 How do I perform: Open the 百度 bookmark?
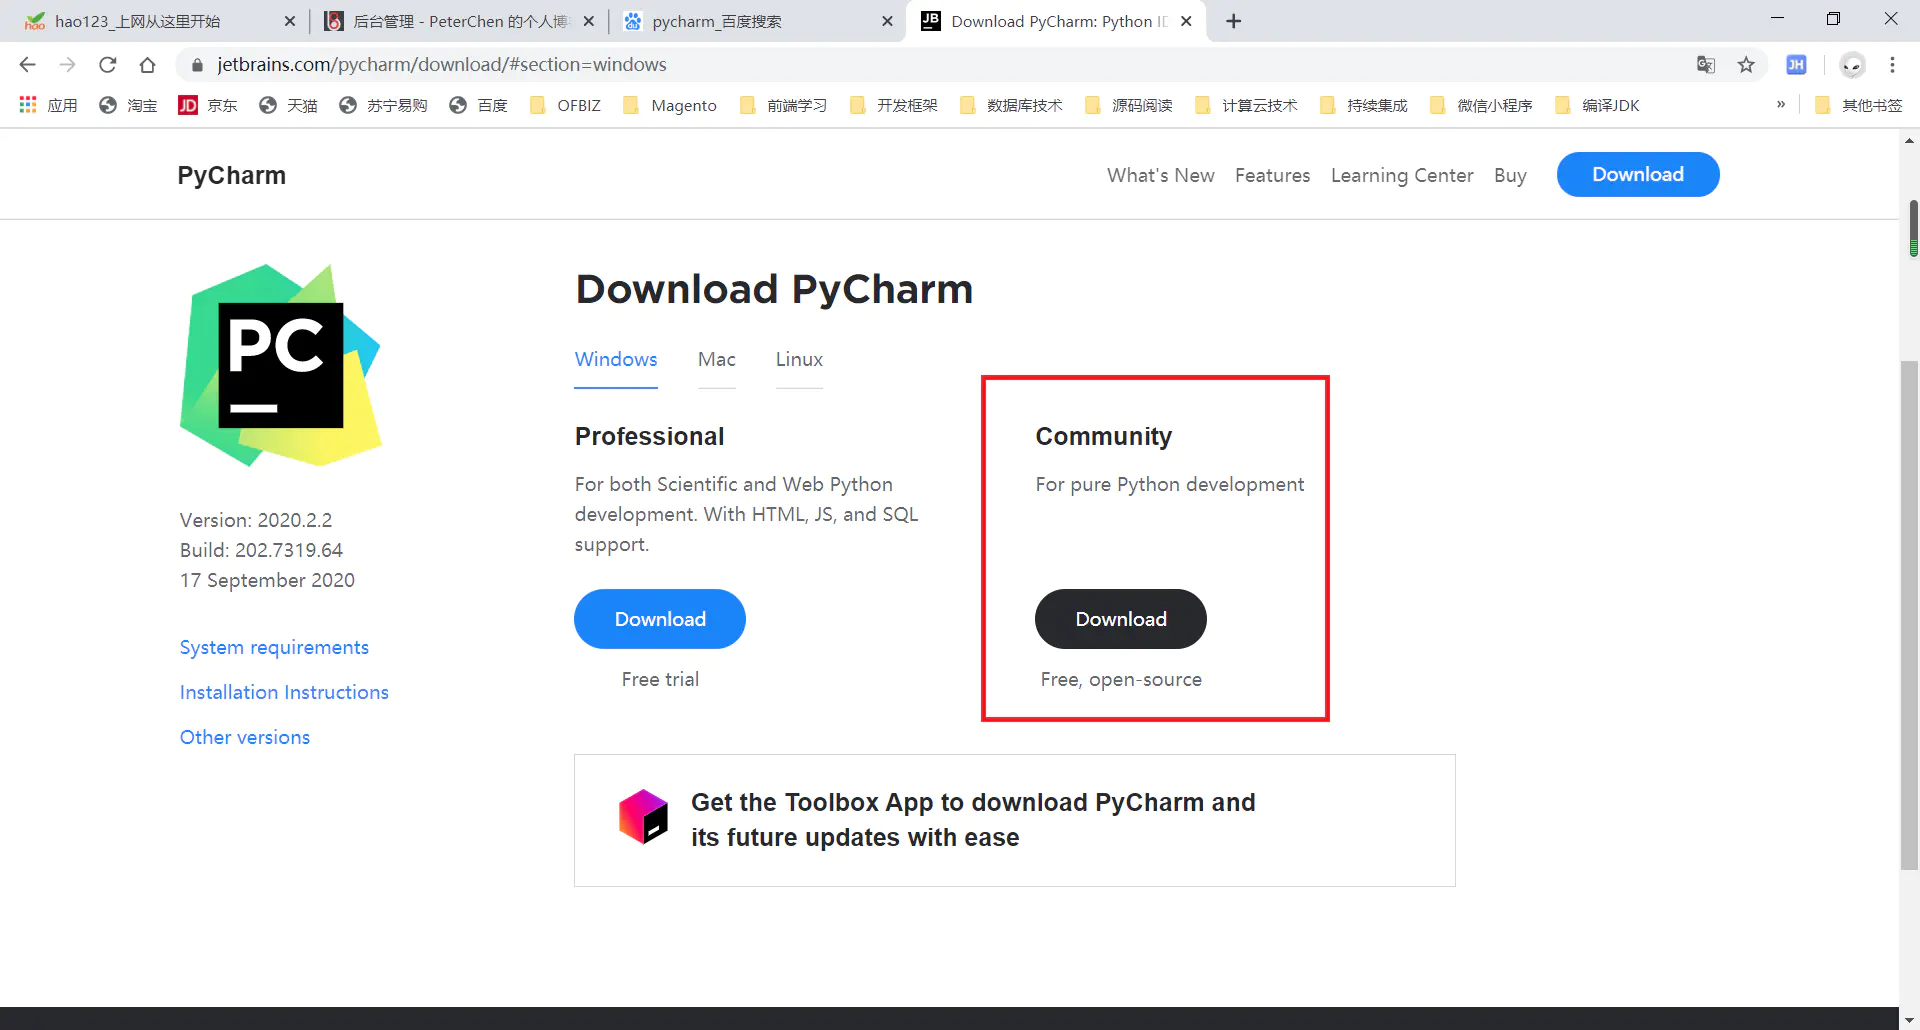(x=478, y=105)
